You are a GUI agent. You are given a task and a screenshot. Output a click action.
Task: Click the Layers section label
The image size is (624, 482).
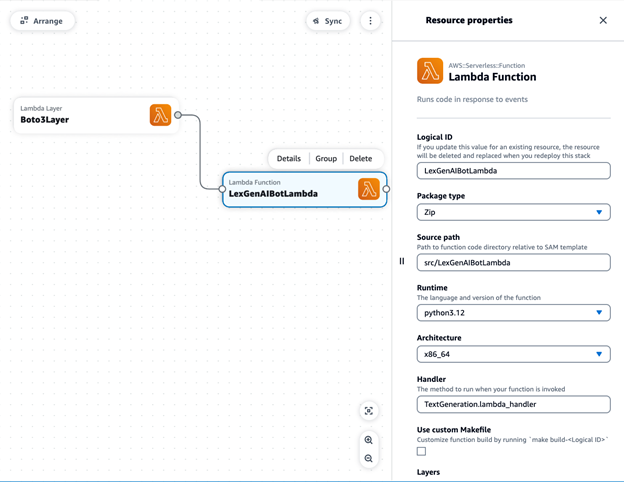[428, 472]
